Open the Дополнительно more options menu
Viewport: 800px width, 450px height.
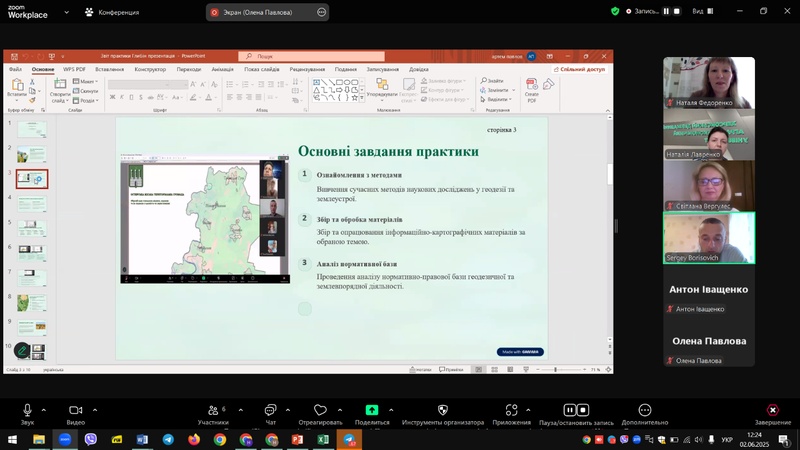(645, 411)
